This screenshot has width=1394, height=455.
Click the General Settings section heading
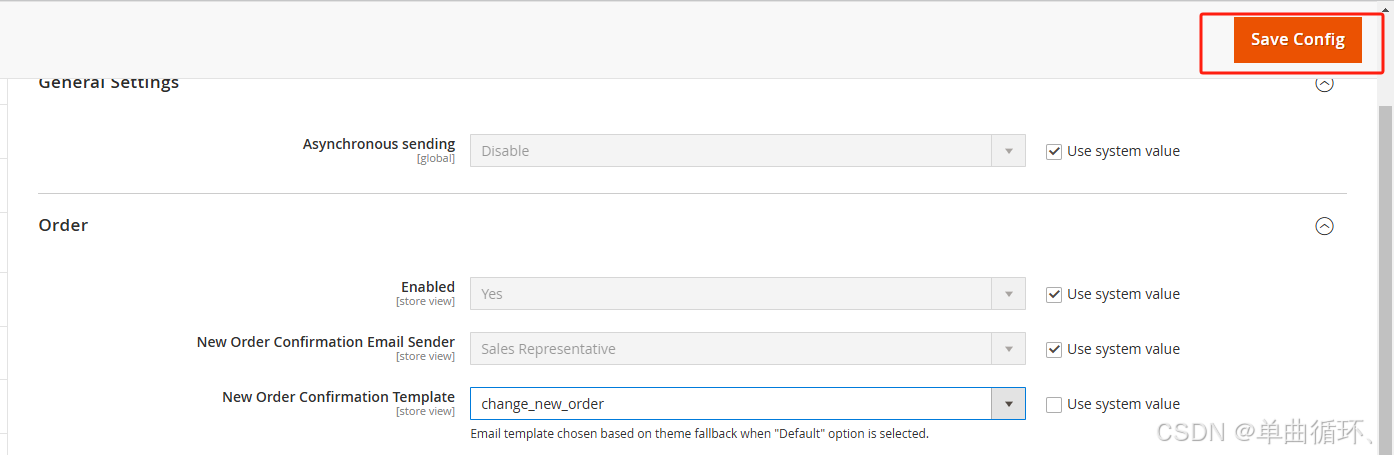point(108,83)
